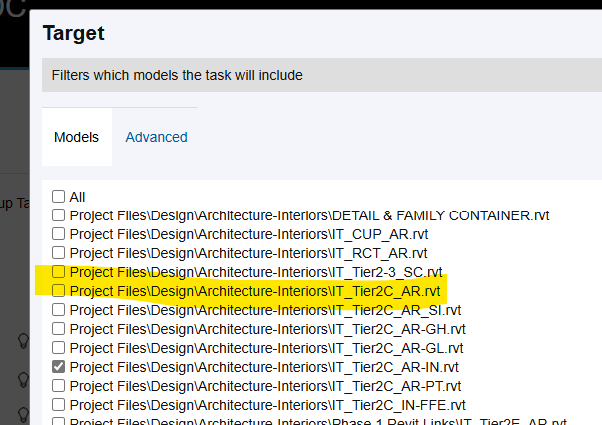This screenshot has height=425, width=602.
Task: Check the highlighted IT_Tier2C_AR.rvt checkbox
Action: [59, 291]
